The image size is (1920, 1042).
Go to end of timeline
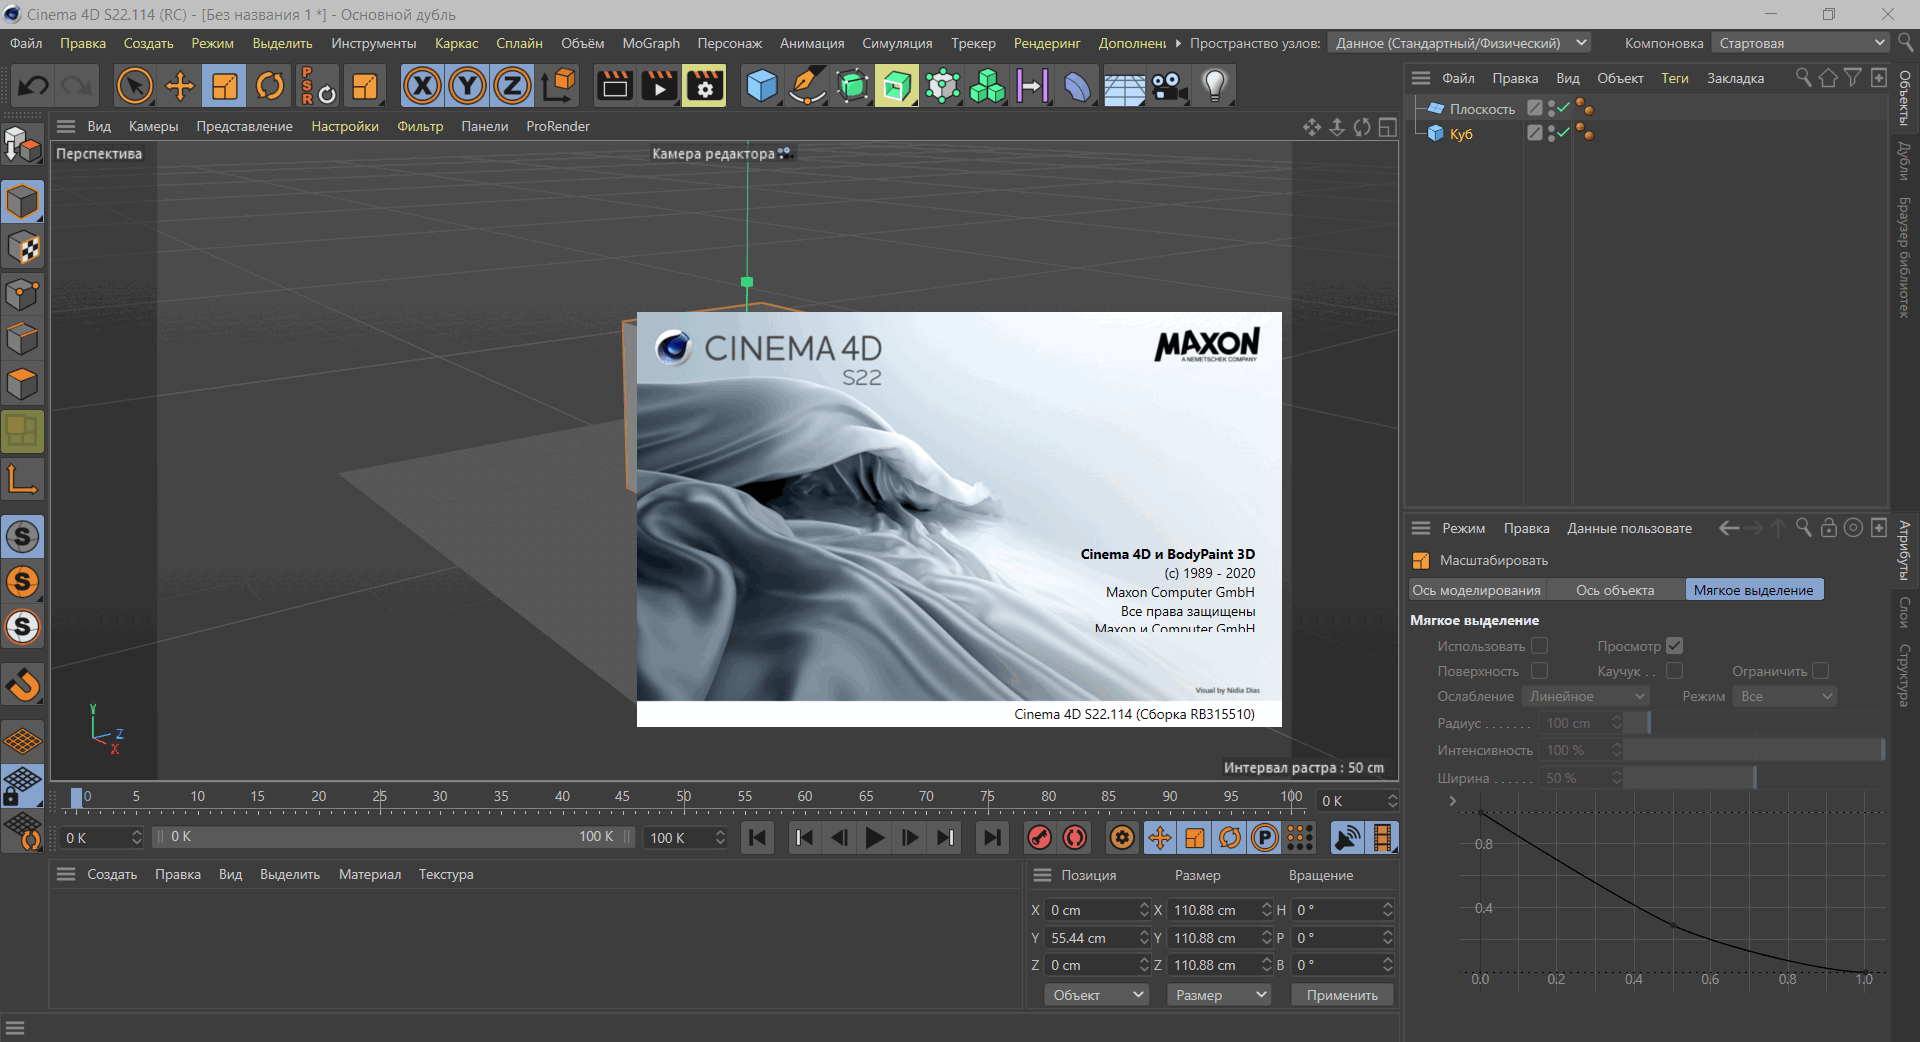pyautogui.click(x=992, y=838)
